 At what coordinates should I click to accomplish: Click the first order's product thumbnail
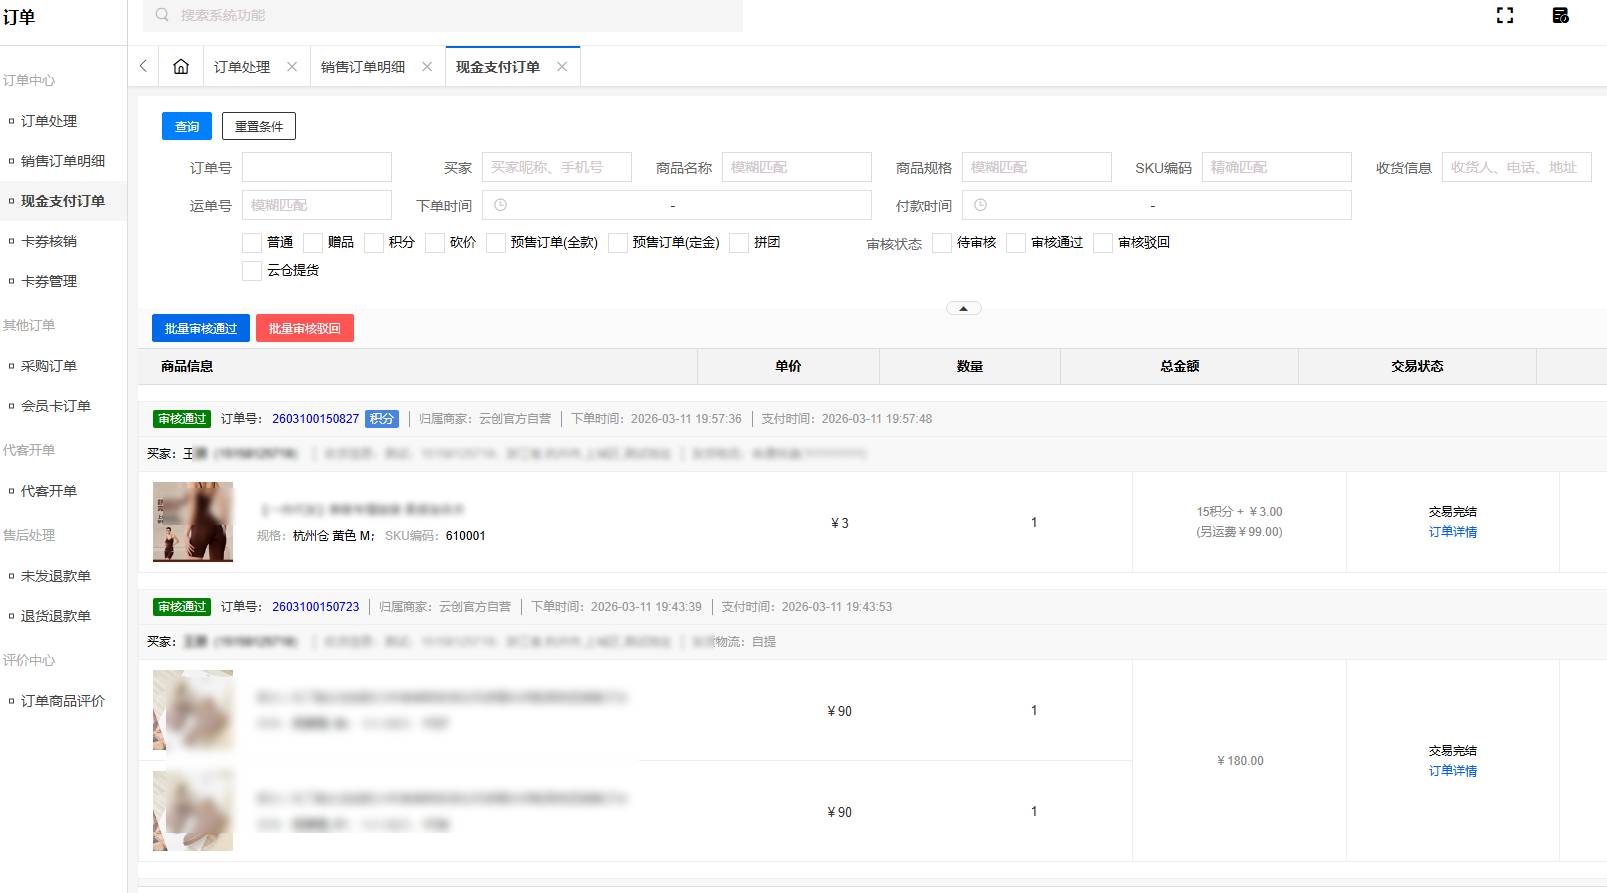pyautogui.click(x=193, y=522)
